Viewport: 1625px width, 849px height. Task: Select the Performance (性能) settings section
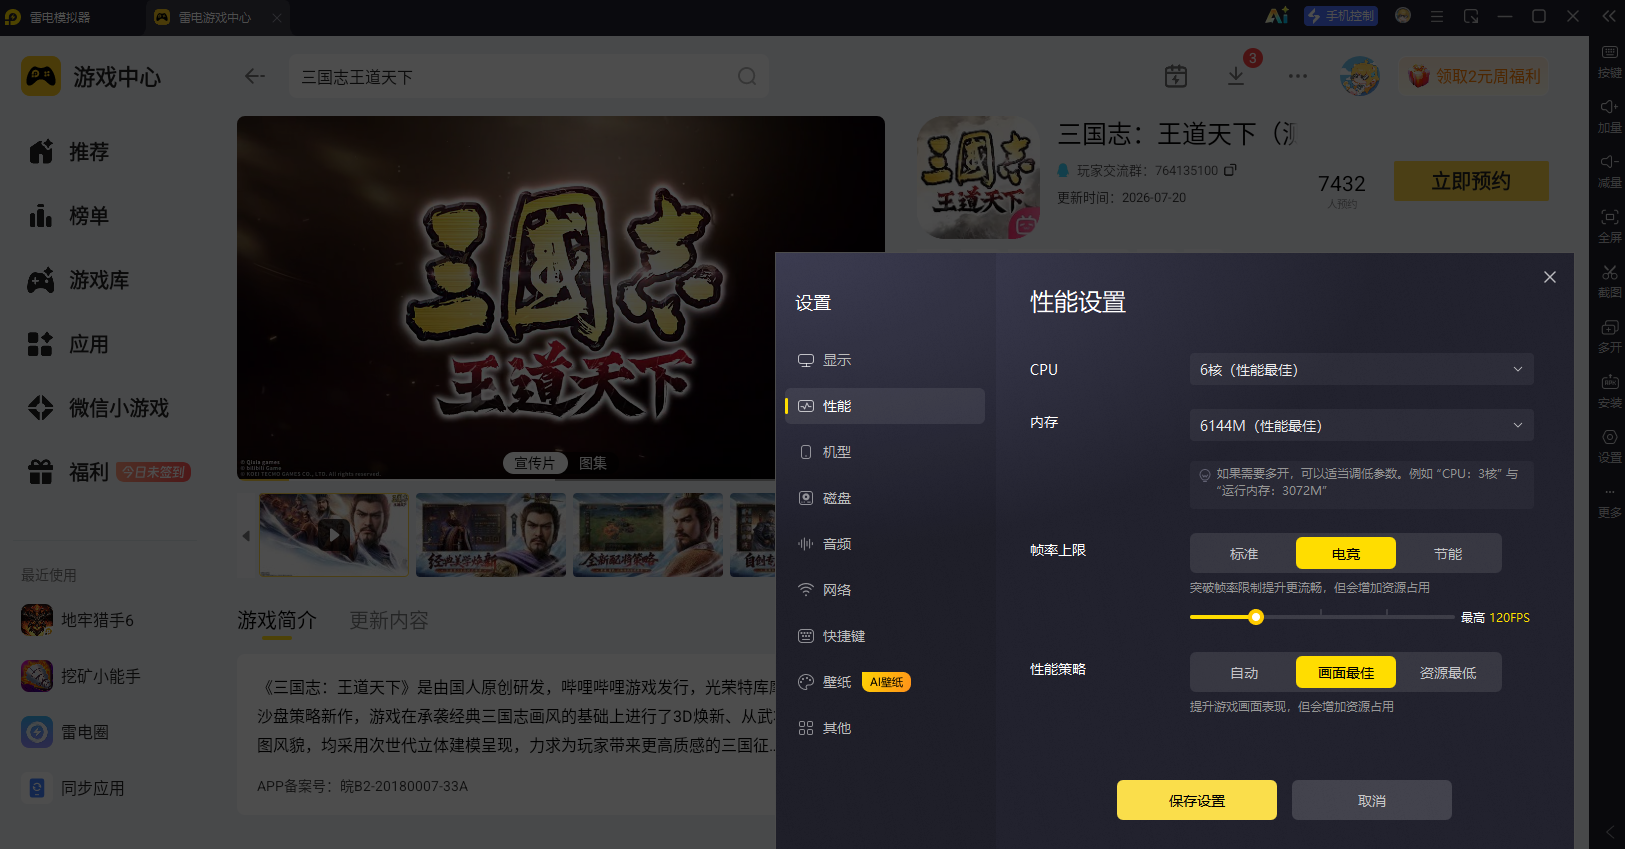coord(885,406)
